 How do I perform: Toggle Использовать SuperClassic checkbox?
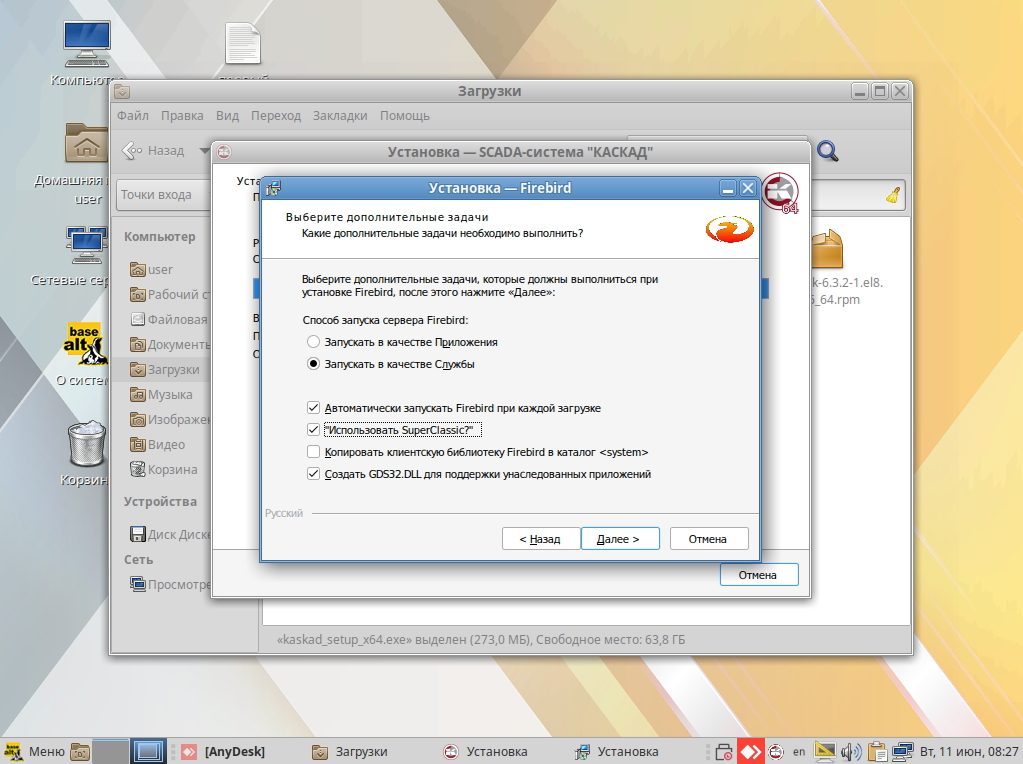coord(314,430)
